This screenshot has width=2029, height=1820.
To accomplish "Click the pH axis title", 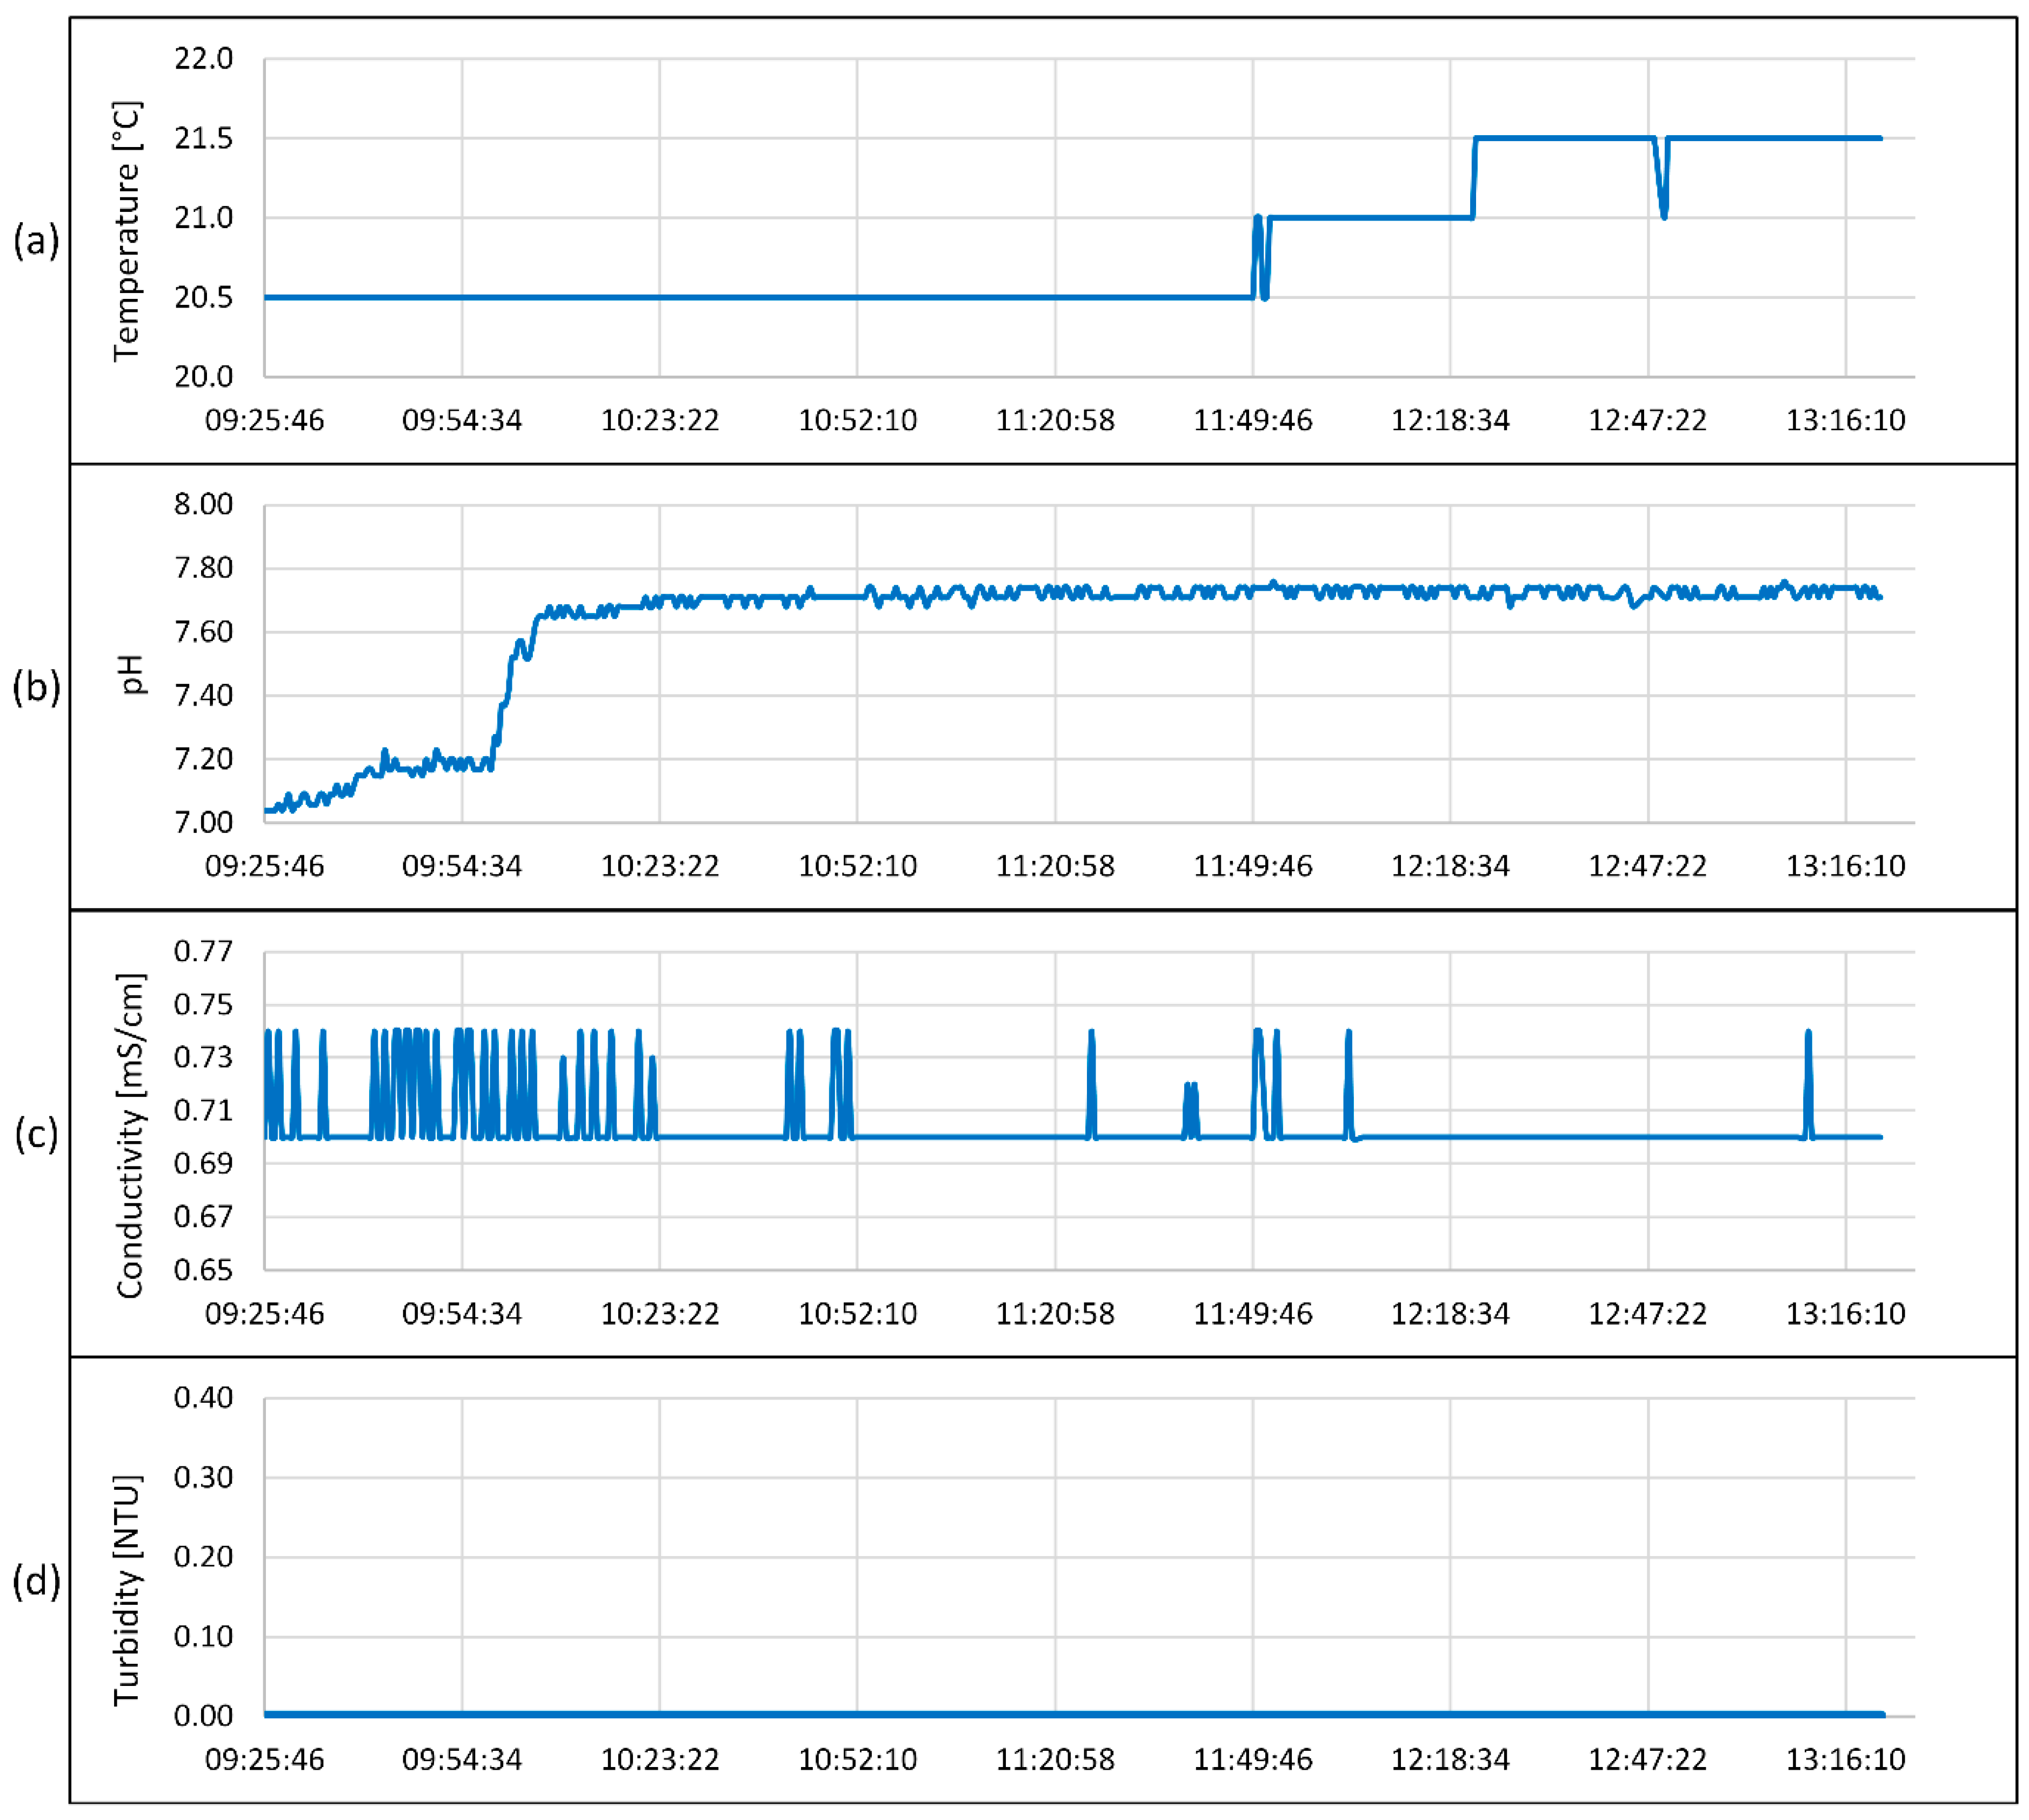I will (131, 674).
